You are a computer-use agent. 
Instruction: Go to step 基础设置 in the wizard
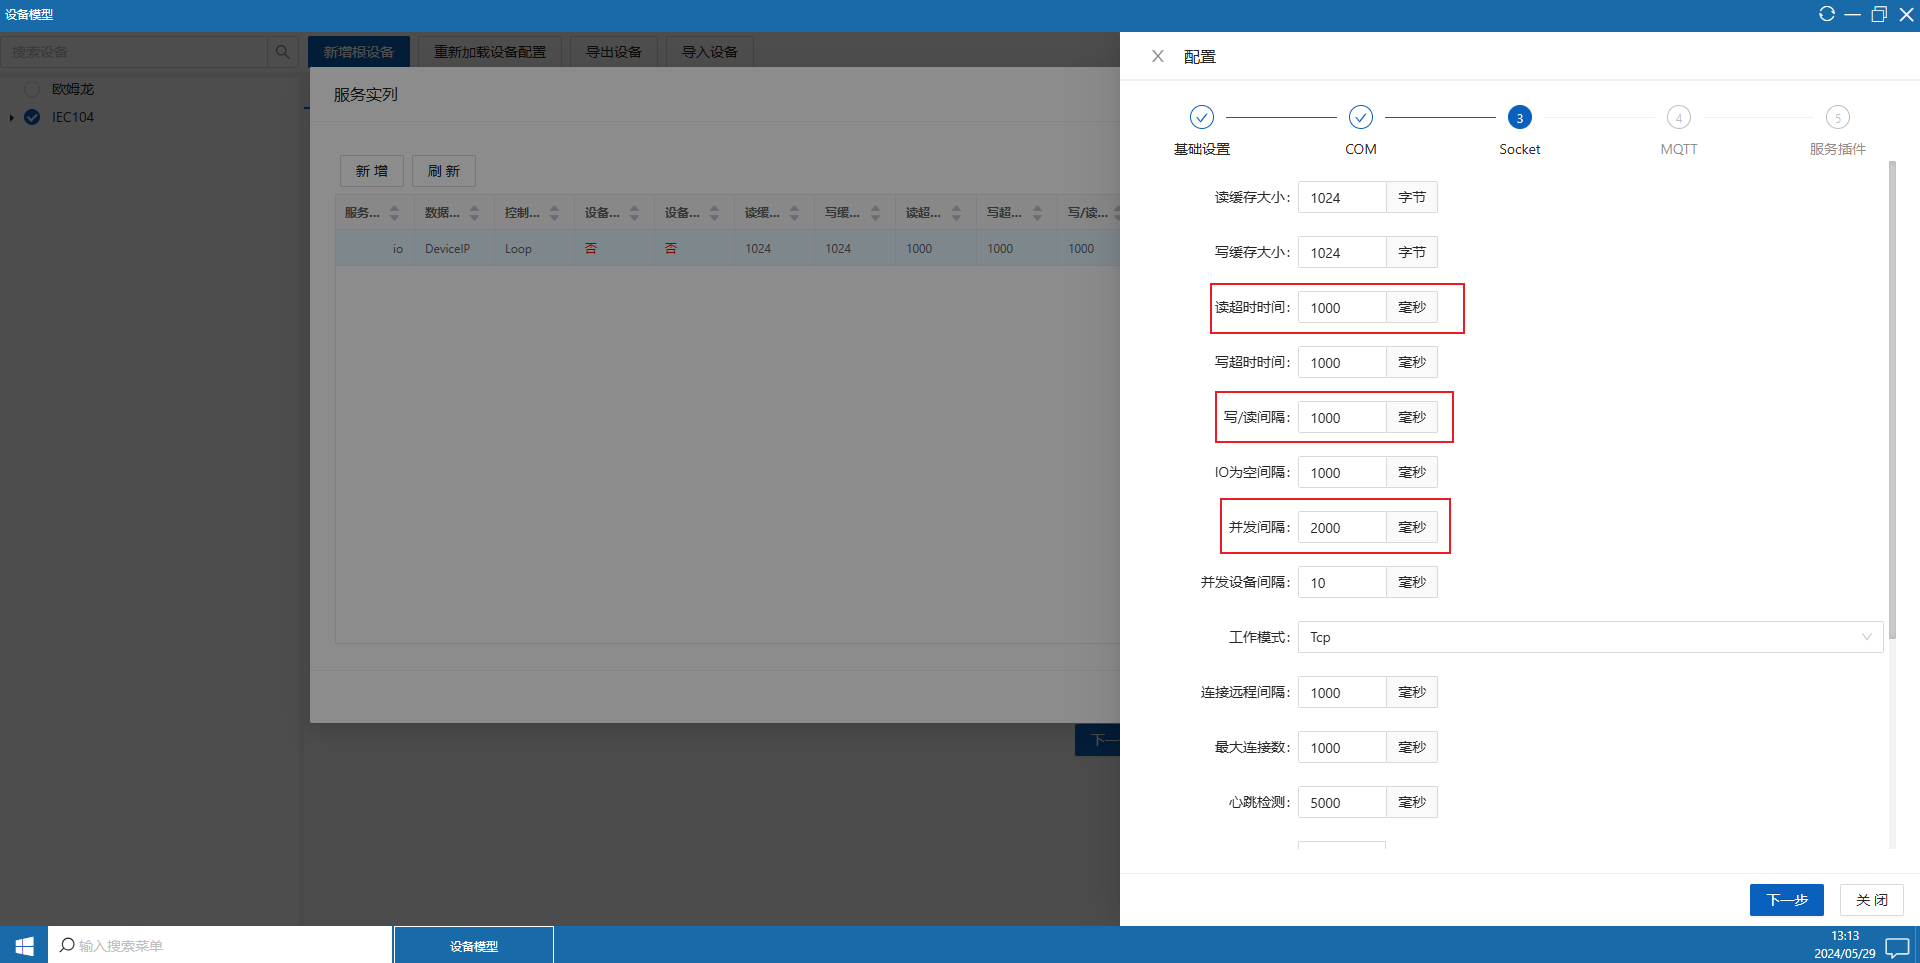click(x=1202, y=117)
